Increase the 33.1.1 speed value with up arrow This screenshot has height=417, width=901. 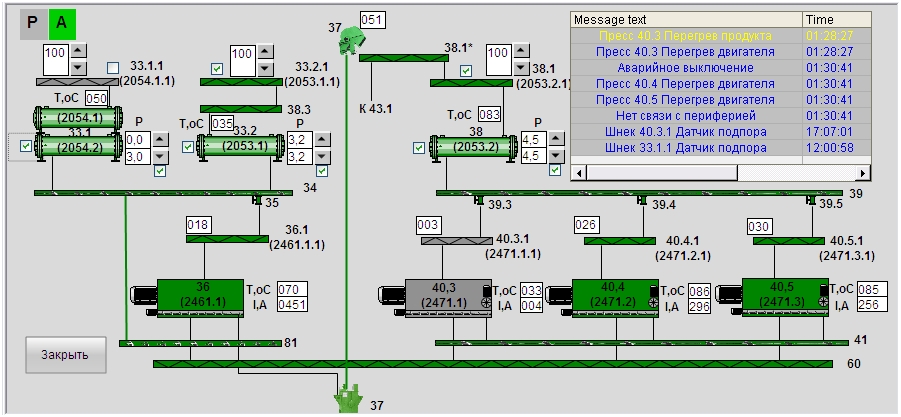80,47
